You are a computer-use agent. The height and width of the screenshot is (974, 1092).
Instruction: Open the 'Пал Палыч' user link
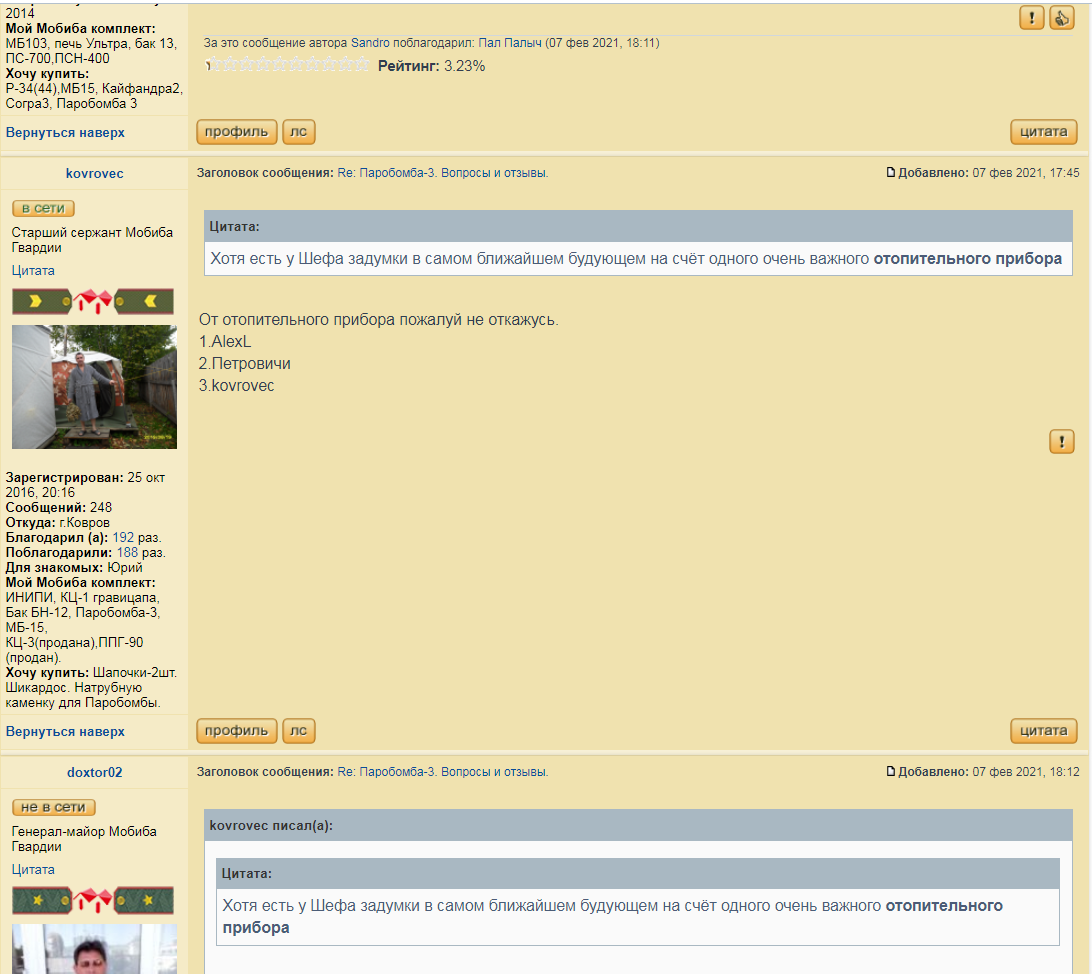coord(509,43)
